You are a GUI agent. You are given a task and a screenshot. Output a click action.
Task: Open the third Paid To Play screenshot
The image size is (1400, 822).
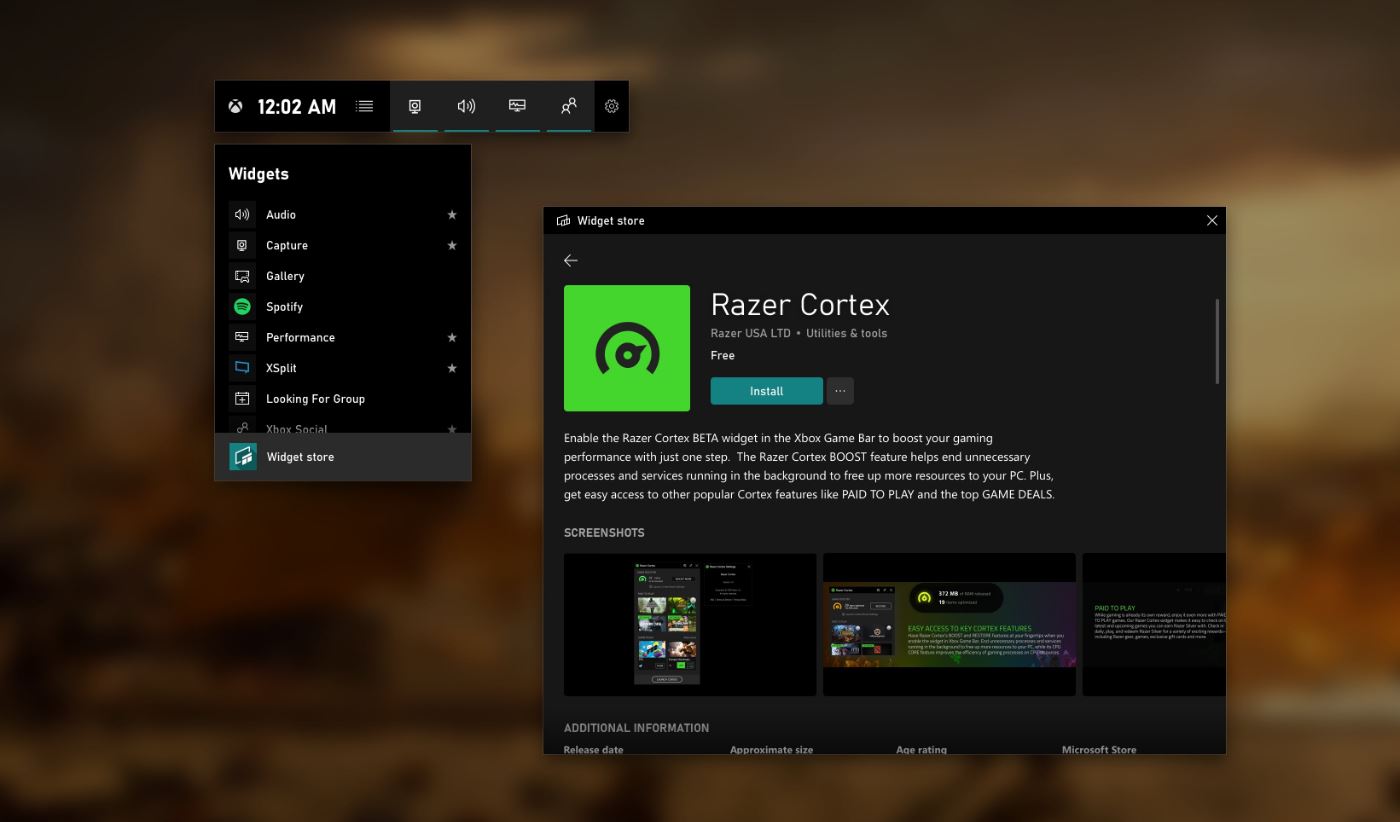pyautogui.click(x=1154, y=624)
